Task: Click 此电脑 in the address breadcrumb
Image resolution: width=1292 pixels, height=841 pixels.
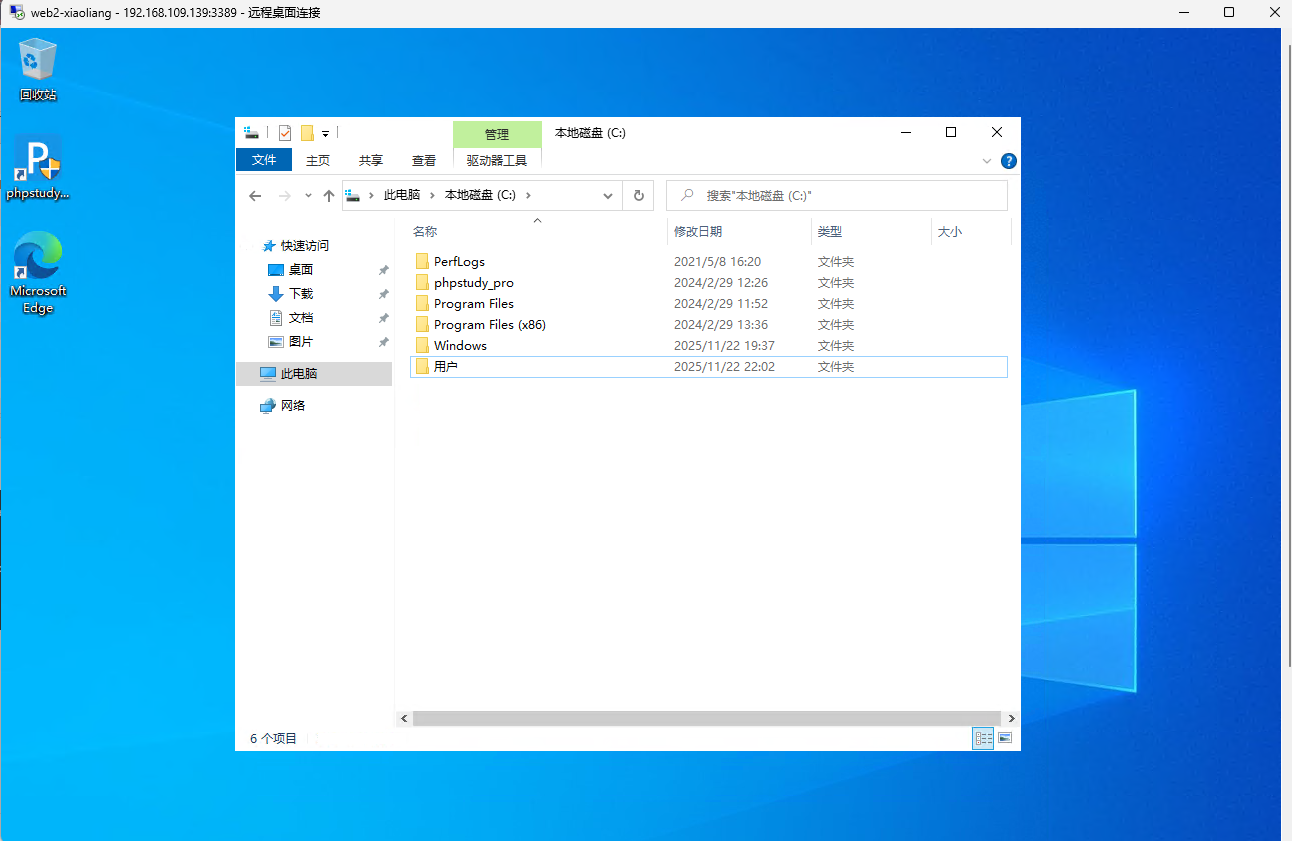Action: point(402,196)
